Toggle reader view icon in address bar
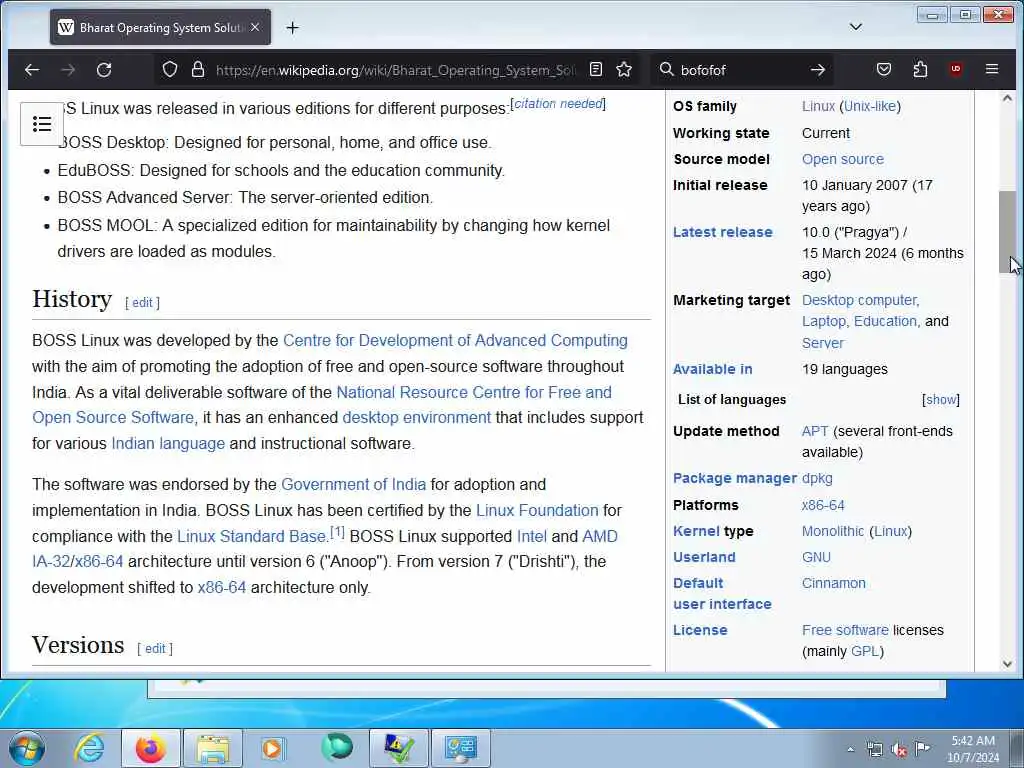This screenshot has height=768, width=1024. tap(596, 69)
